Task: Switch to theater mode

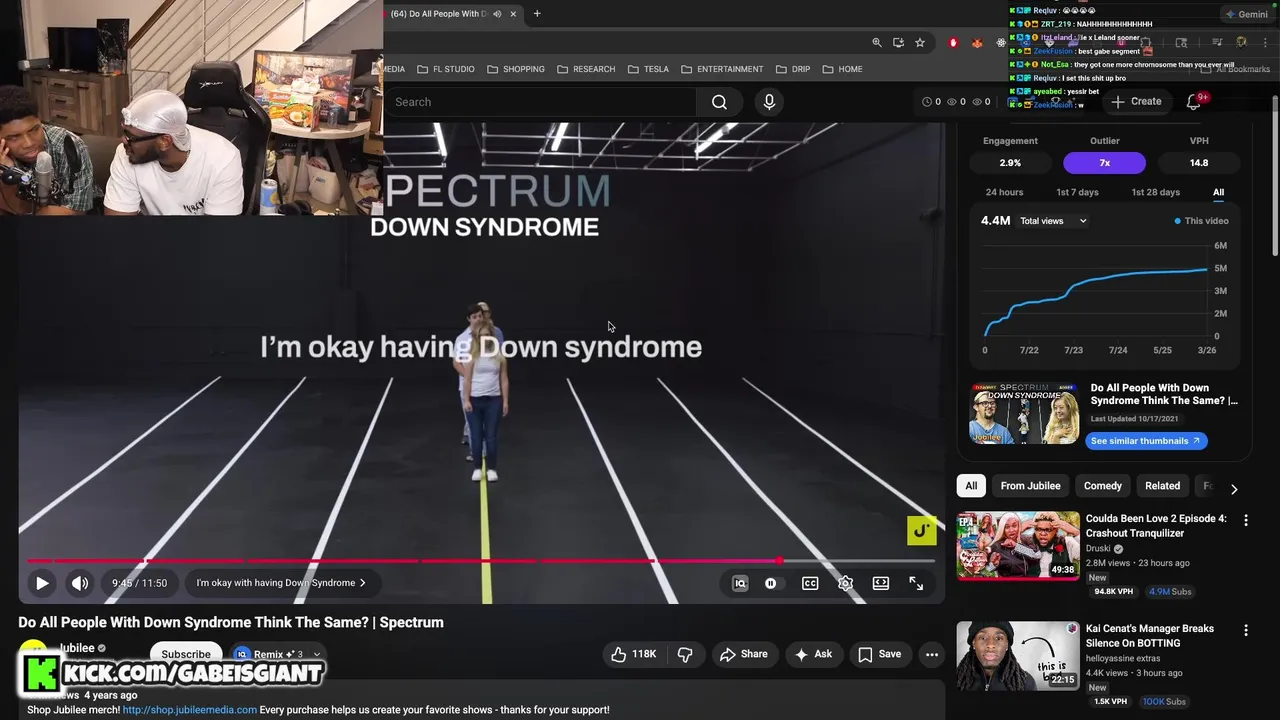Action: pyautogui.click(x=881, y=583)
